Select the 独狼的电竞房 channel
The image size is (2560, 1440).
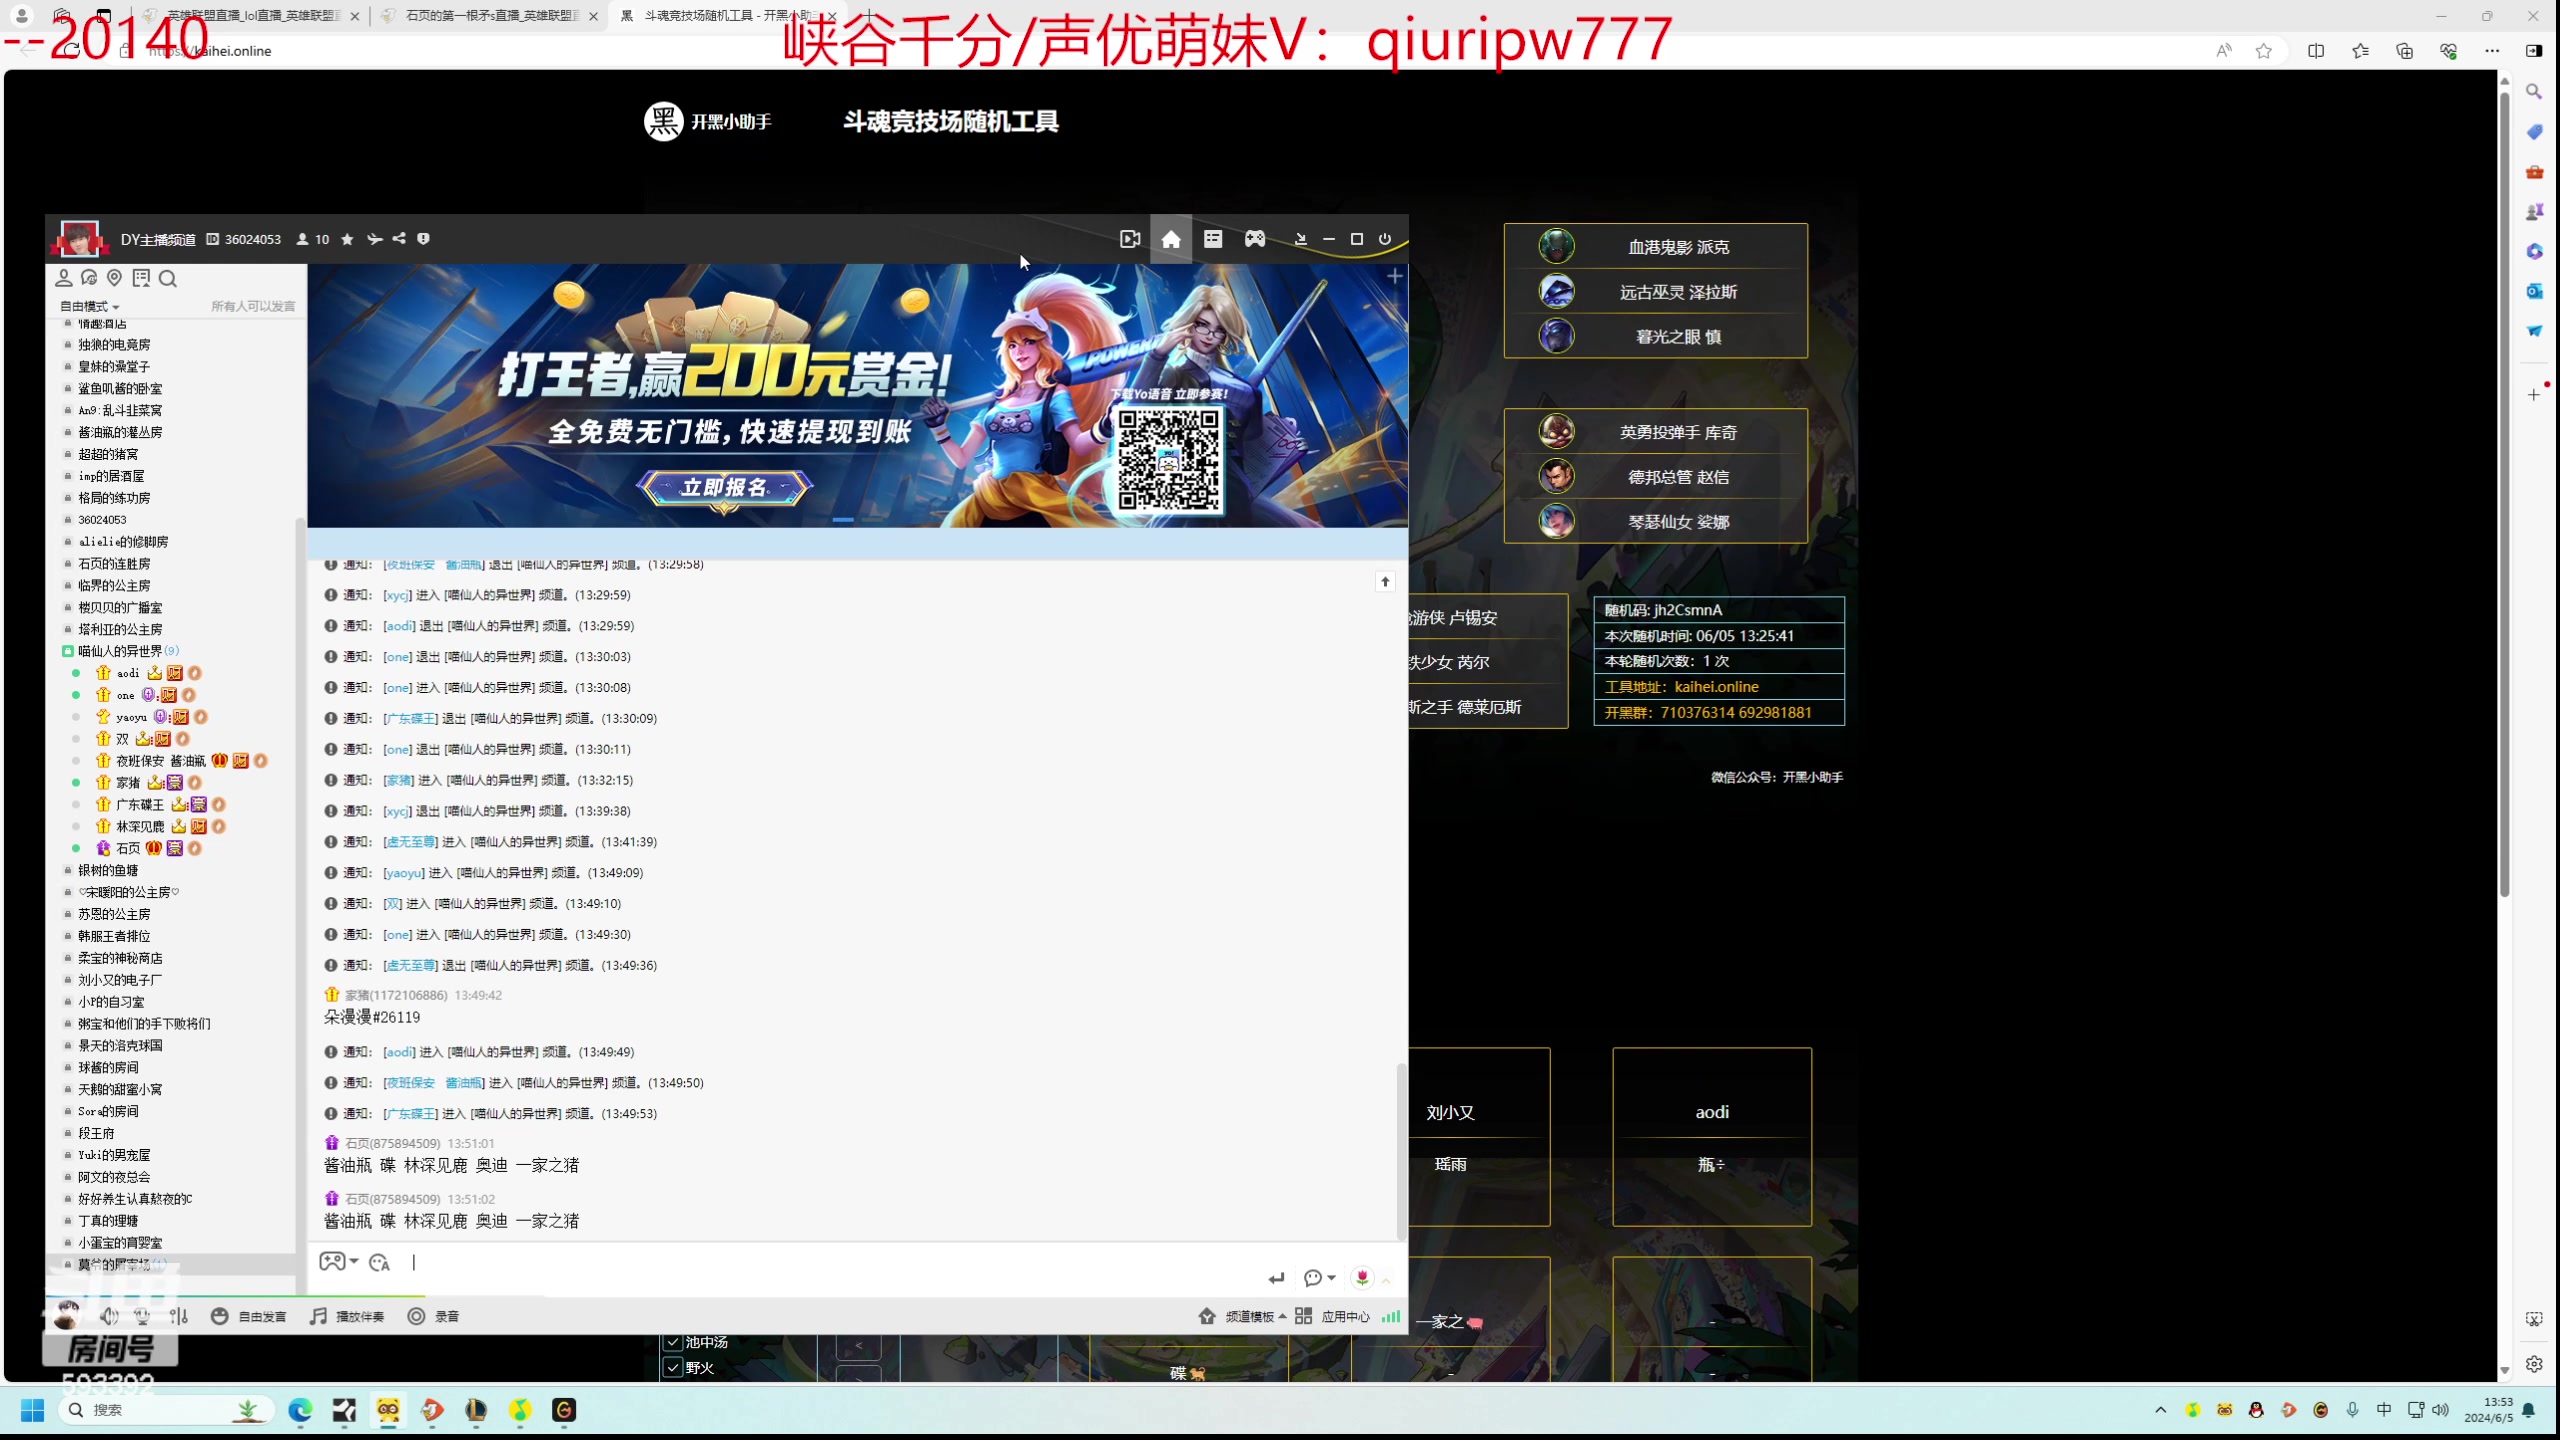(x=114, y=345)
